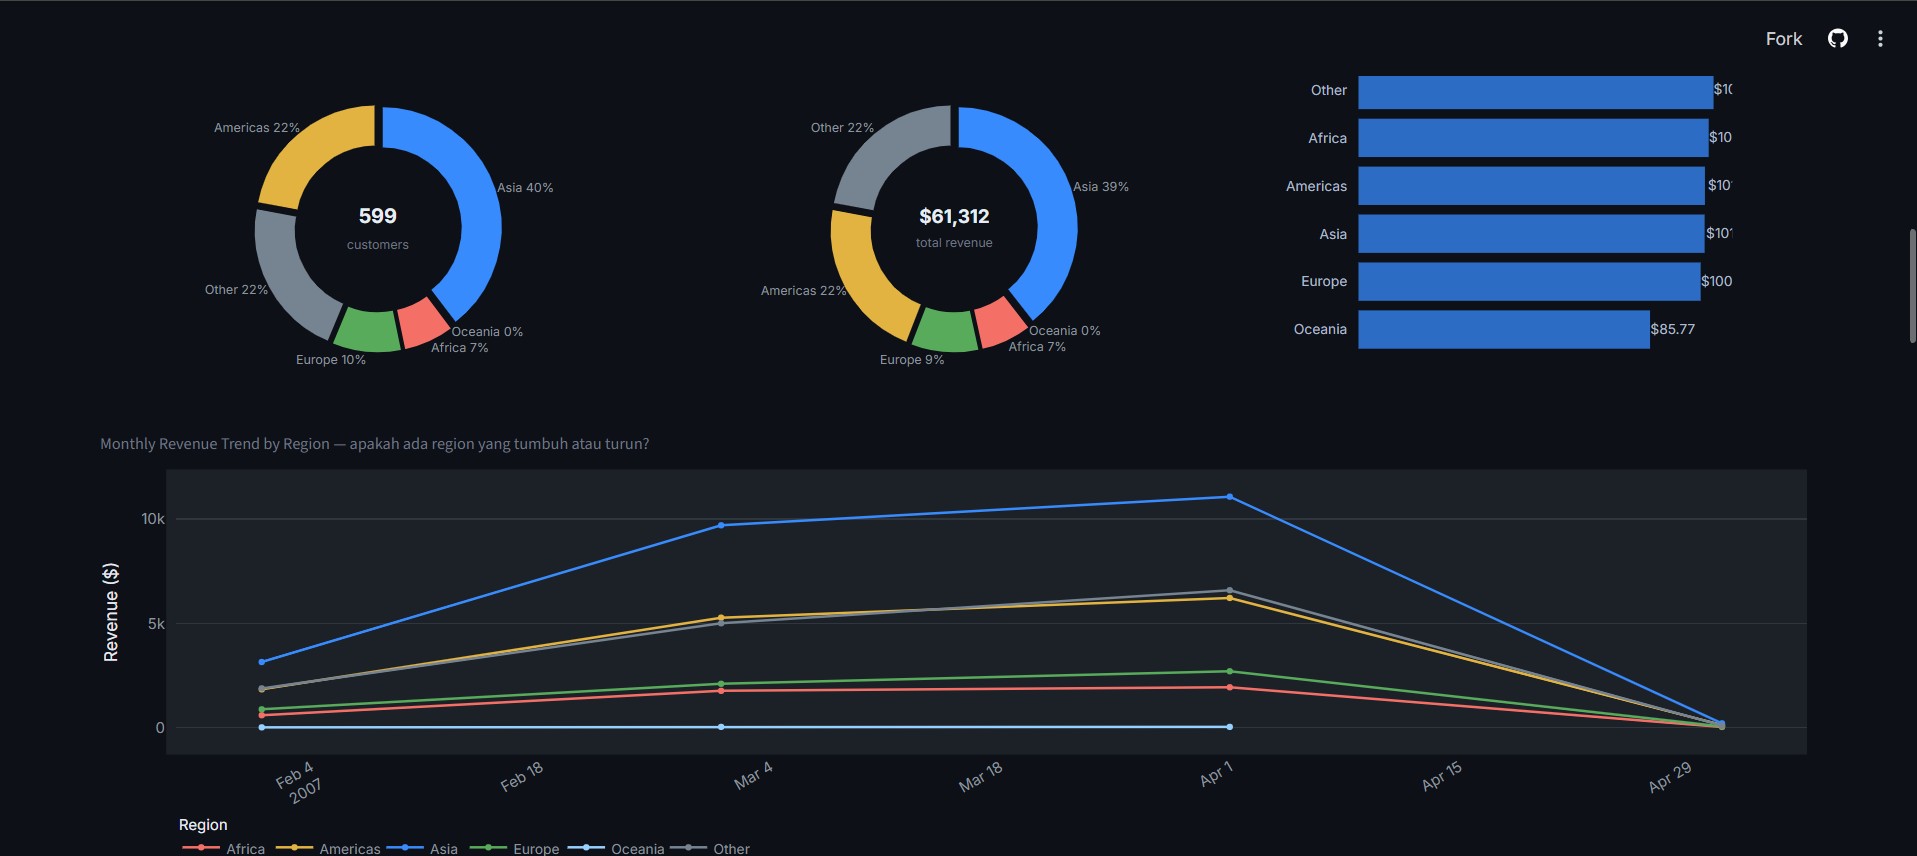This screenshot has height=856, width=1917.
Task: Click "Africa 7%" label on customers donut
Action: (460, 348)
